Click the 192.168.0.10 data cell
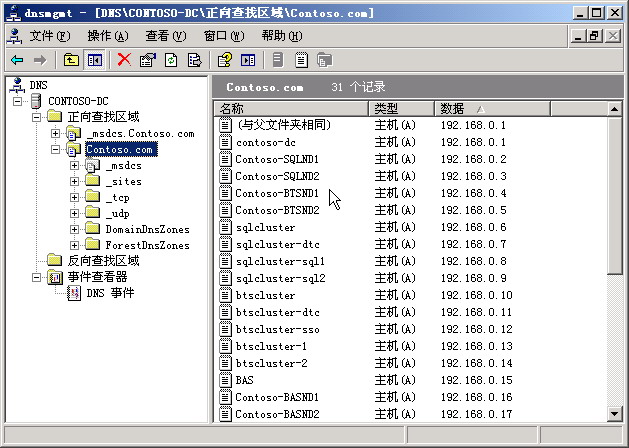629x448 pixels. 477,296
